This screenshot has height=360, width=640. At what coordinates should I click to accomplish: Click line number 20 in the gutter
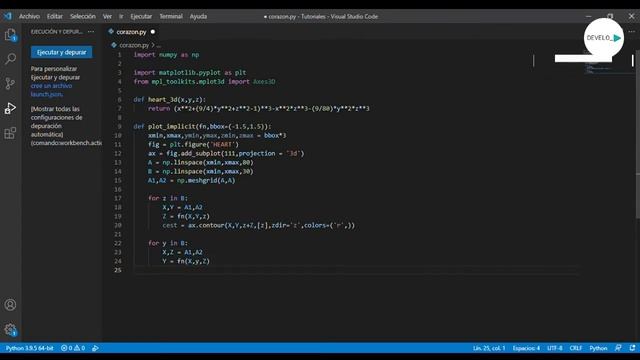(x=118, y=225)
